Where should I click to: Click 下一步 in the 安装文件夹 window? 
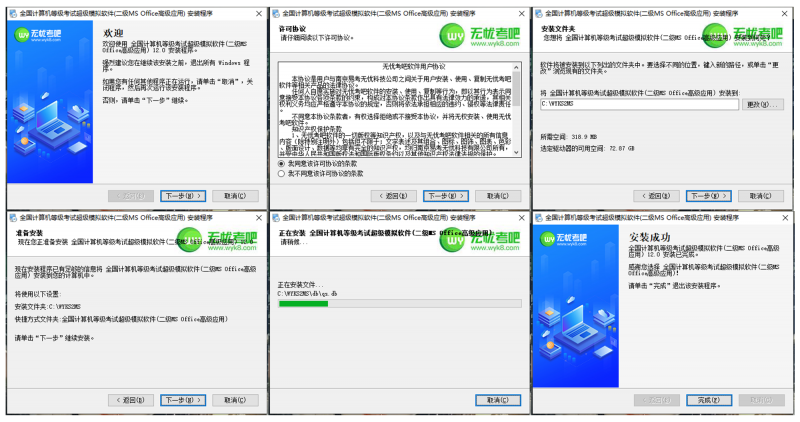pos(709,196)
